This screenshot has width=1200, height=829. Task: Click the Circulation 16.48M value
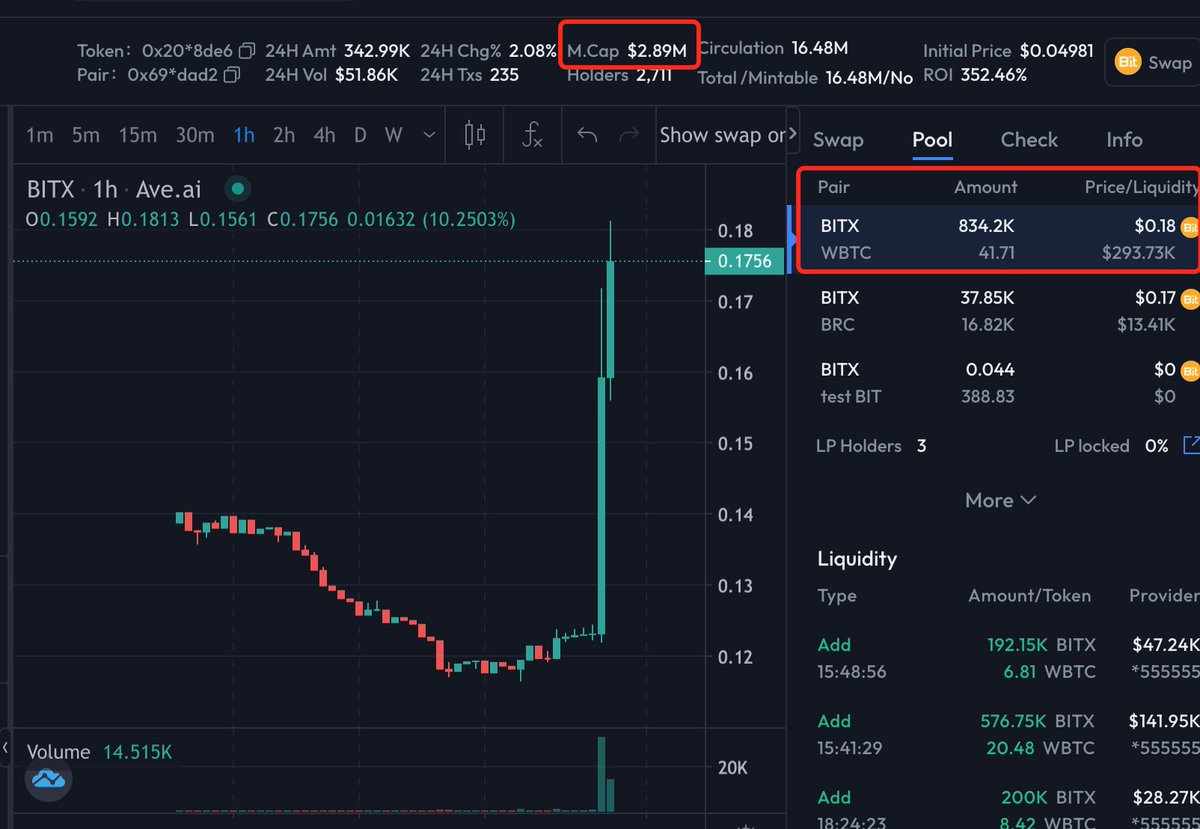point(820,48)
